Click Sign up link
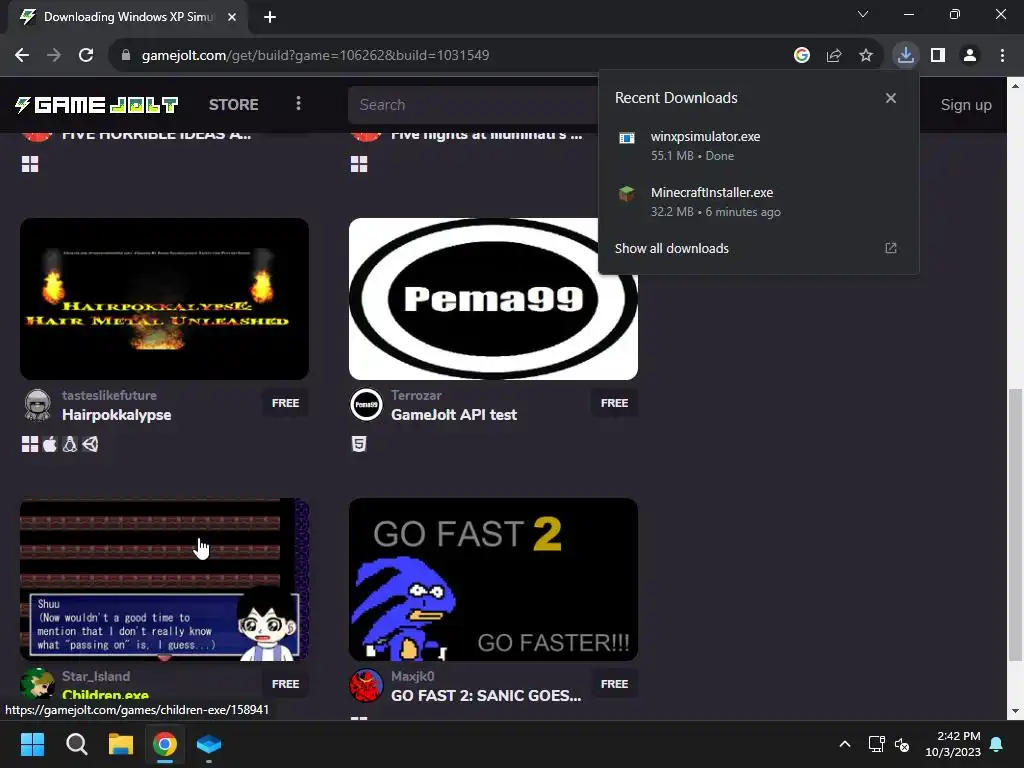This screenshot has width=1024, height=768. [966, 104]
